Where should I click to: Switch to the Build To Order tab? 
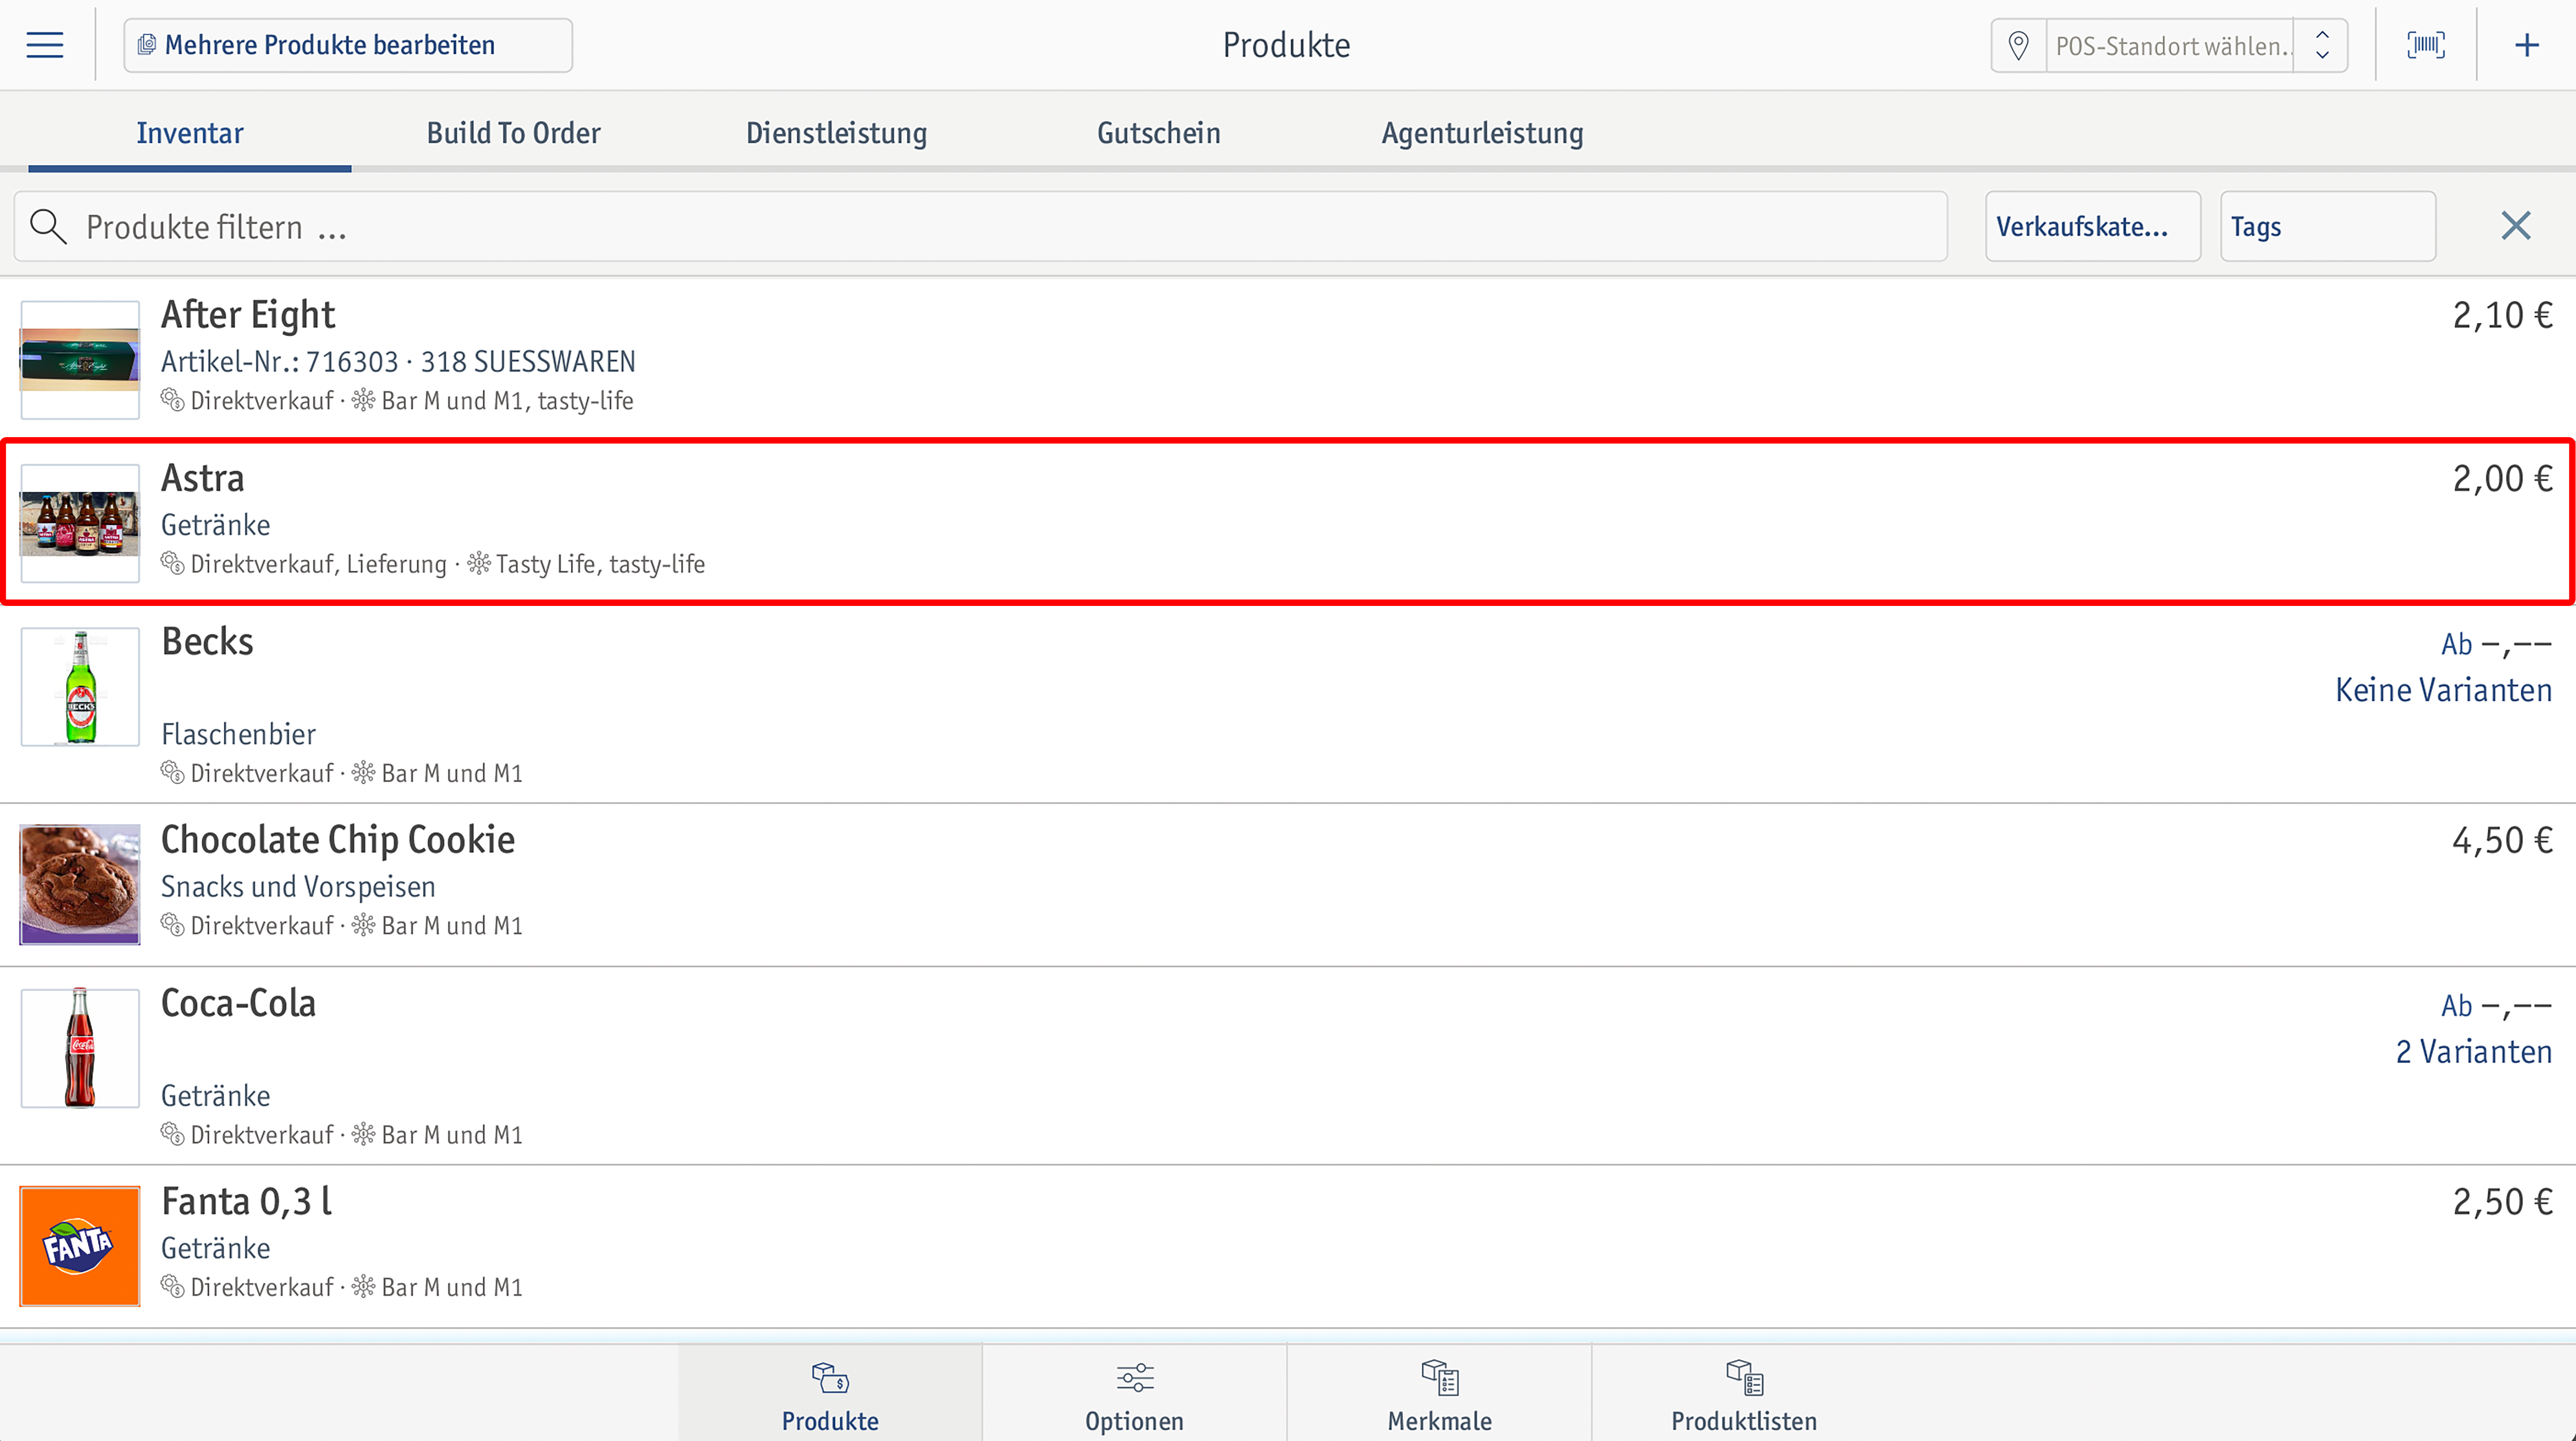pos(513,133)
